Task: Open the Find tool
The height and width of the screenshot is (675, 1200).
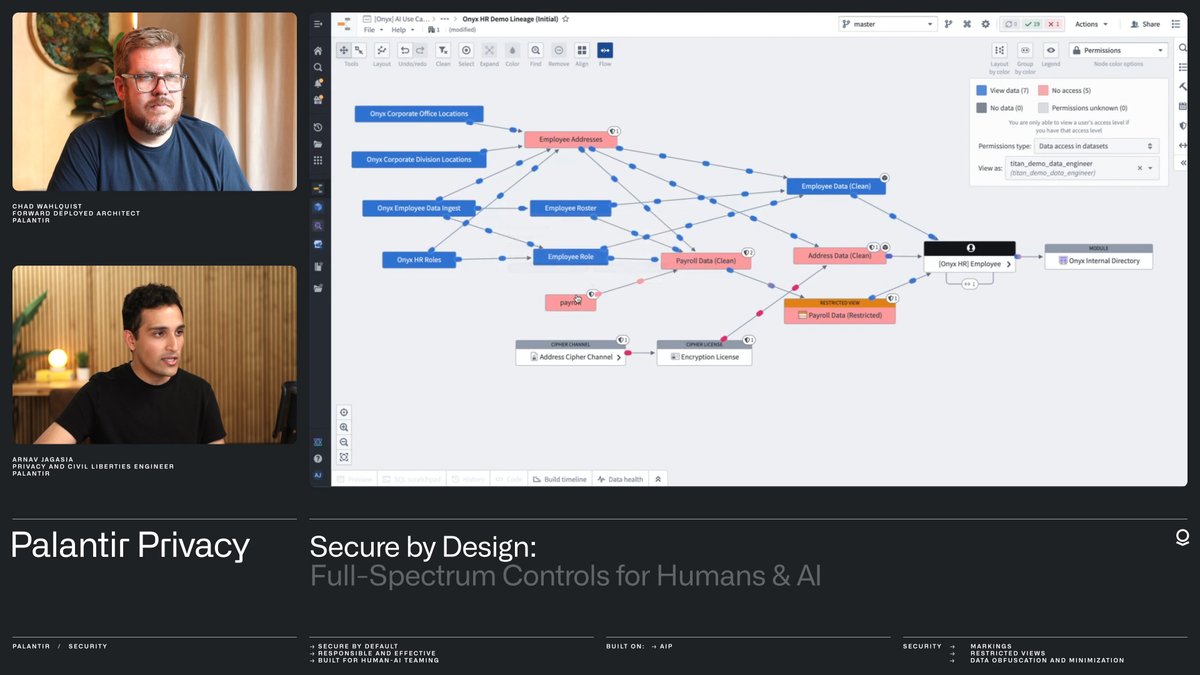Action: (x=536, y=50)
